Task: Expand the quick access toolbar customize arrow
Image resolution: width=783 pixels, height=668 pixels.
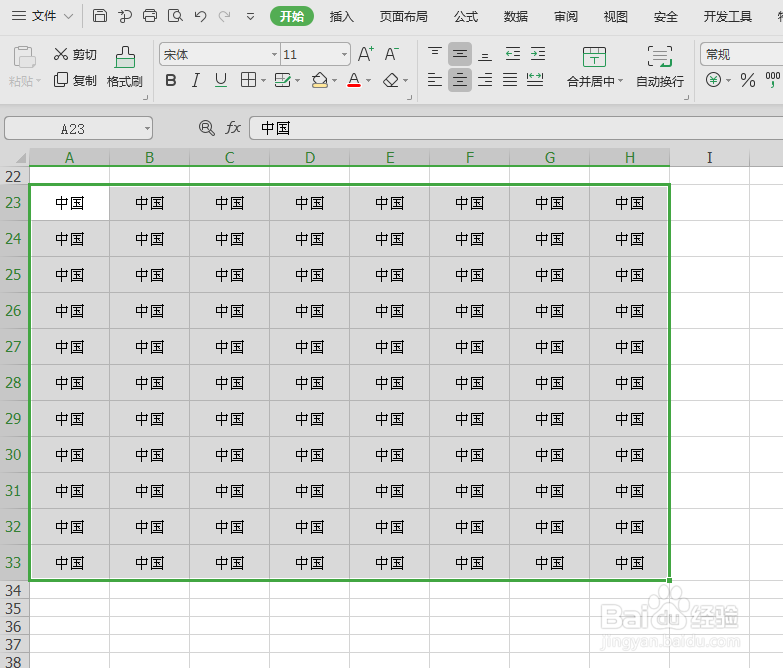Action: pos(251,17)
